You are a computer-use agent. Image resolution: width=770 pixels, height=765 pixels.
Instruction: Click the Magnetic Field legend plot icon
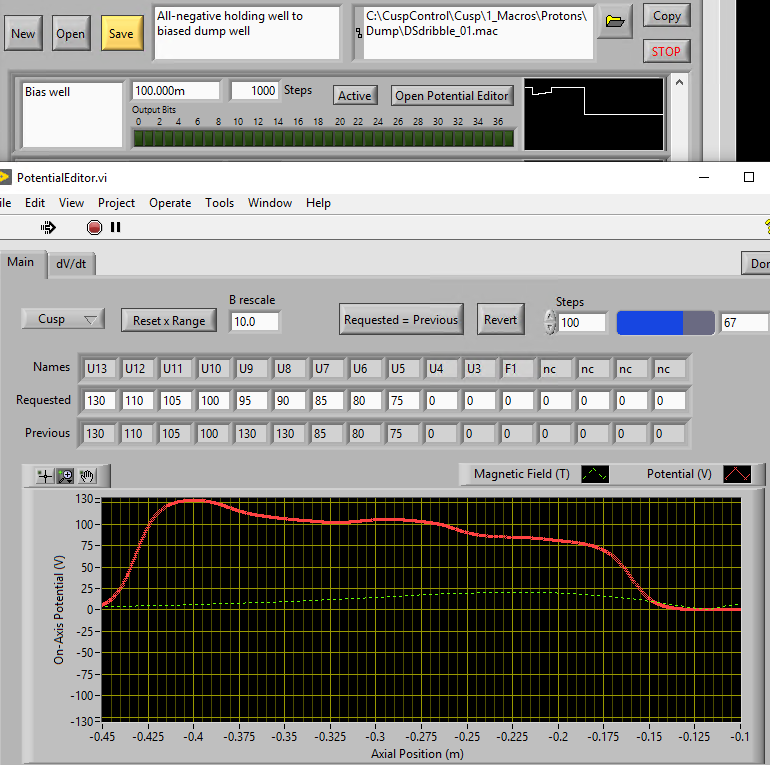pos(594,474)
